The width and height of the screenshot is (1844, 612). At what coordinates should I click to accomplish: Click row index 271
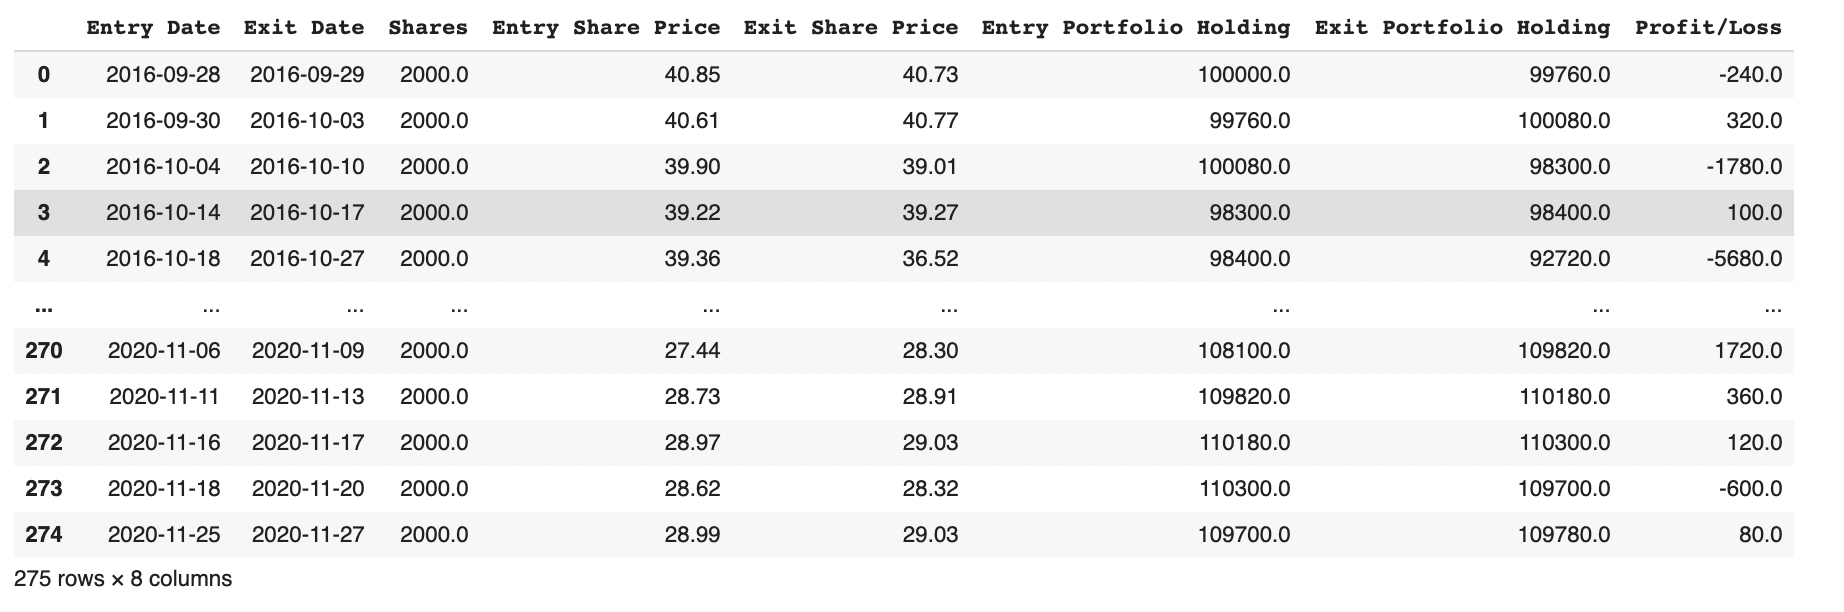pos(43,397)
